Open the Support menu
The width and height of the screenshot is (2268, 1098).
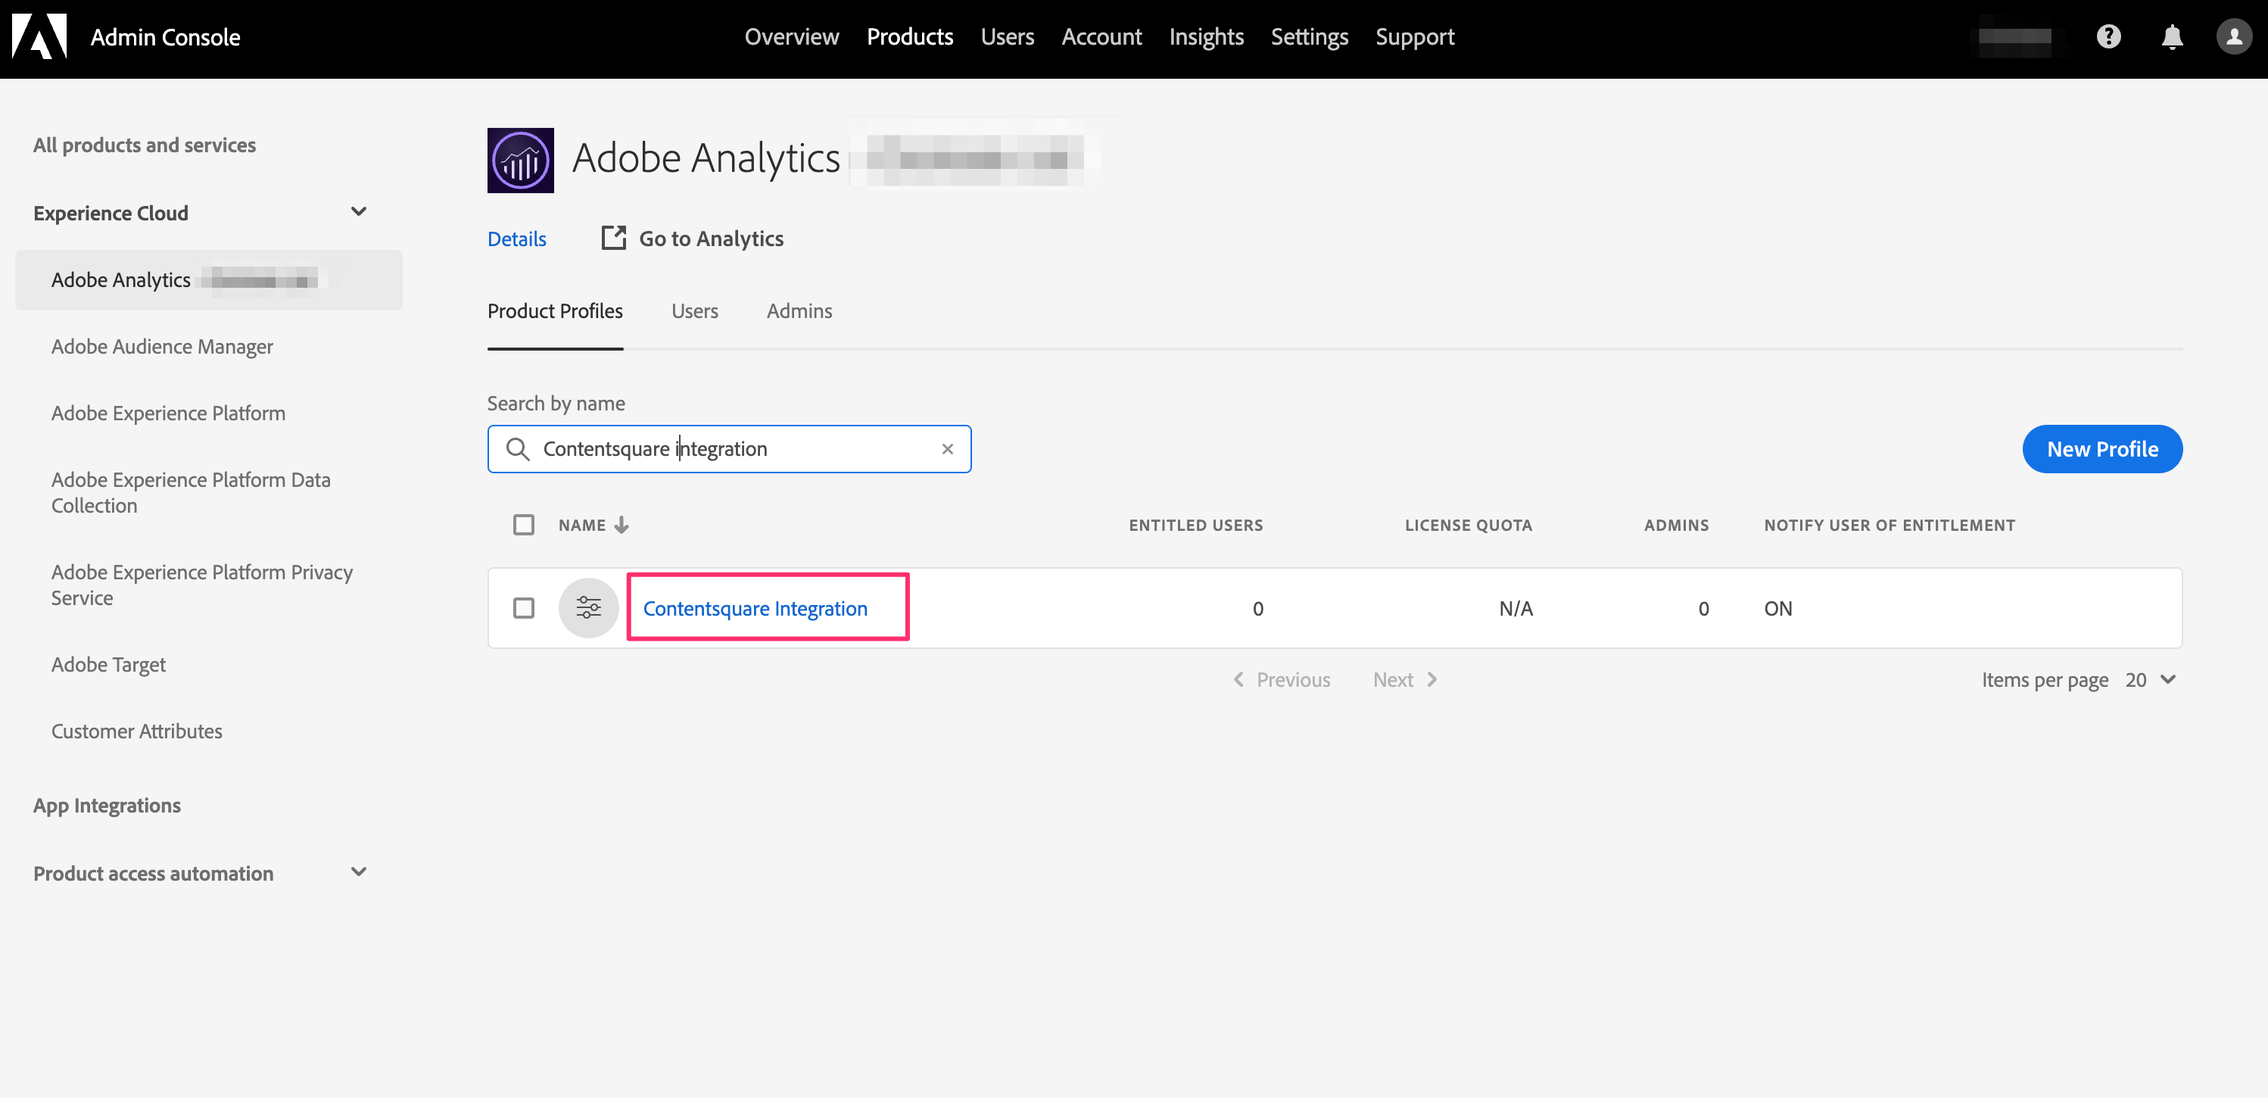[1415, 37]
